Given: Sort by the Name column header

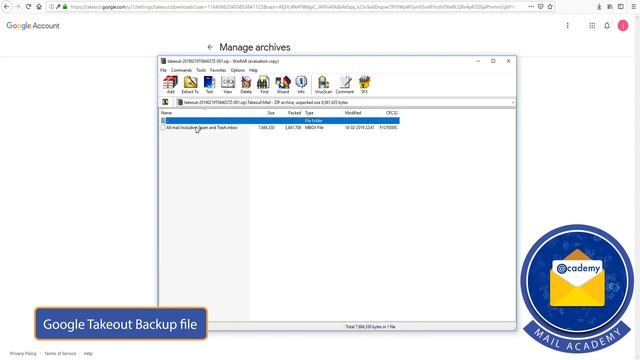Looking at the screenshot, I should tap(166, 113).
